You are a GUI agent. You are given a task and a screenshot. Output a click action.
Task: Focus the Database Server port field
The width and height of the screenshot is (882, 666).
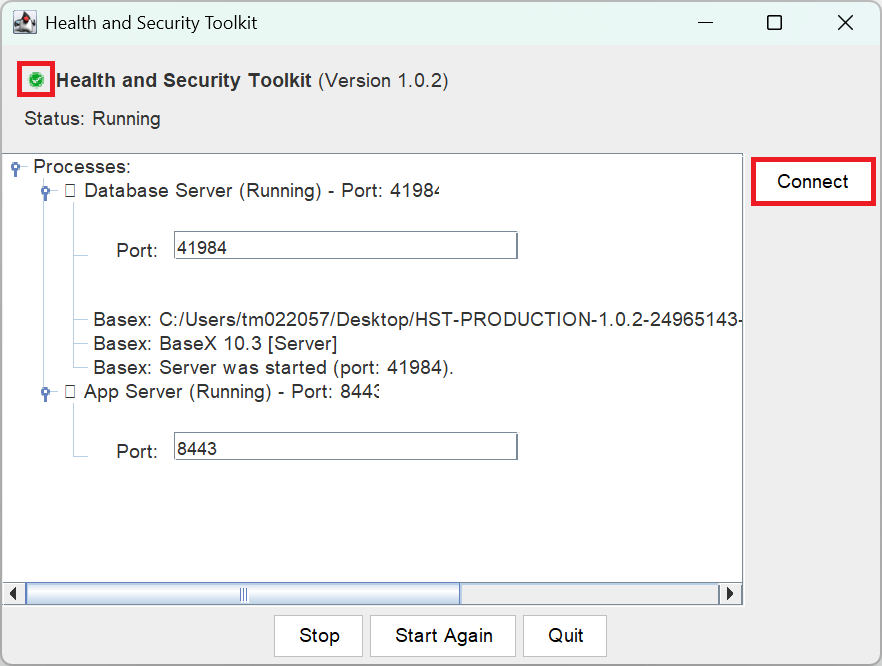tap(345, 246)
